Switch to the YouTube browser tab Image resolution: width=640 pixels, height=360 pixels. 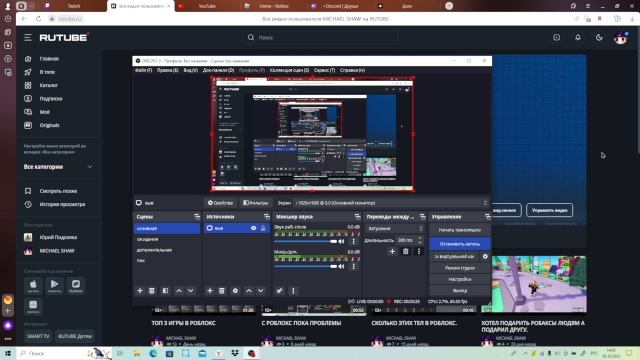click(x=207, y=6)
